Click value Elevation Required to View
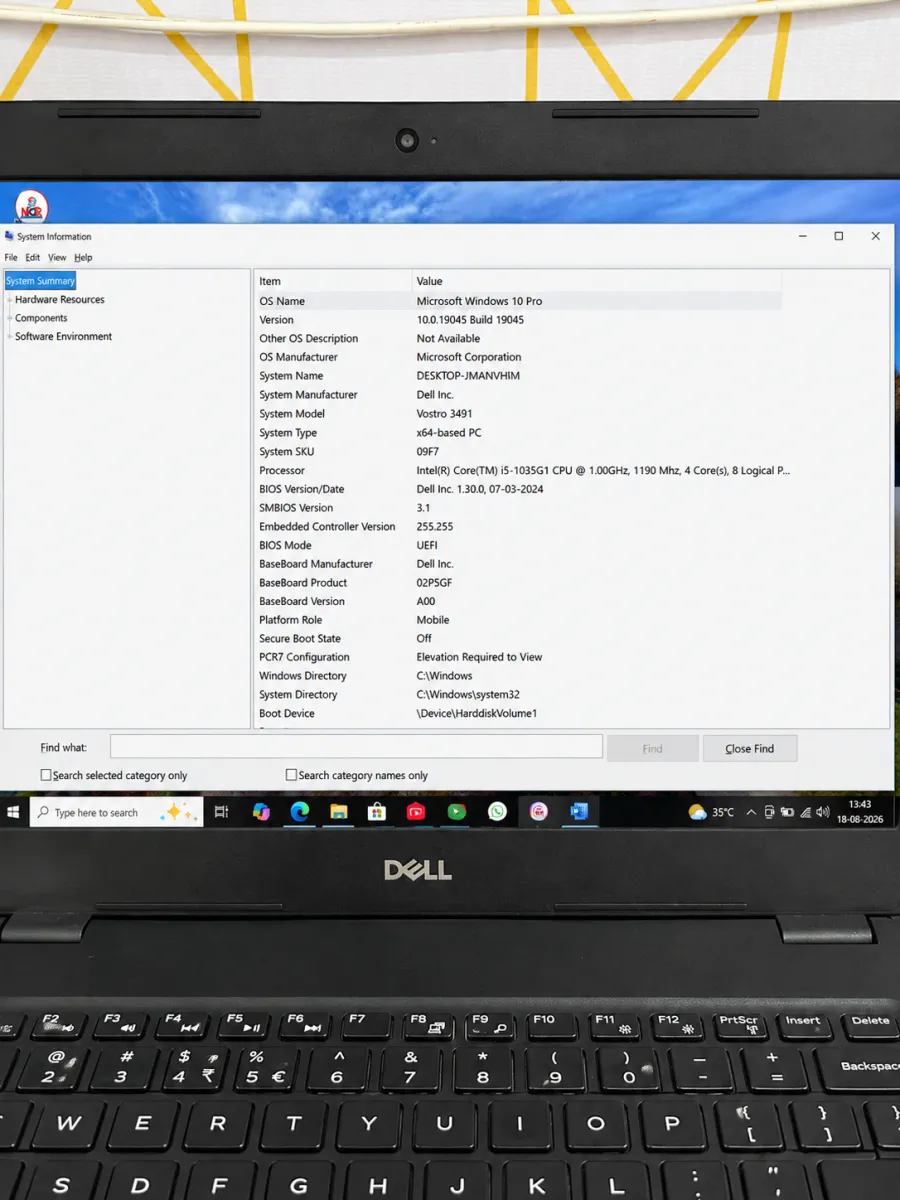This screenshot has width=900, height=1200. pyautogui.click(x=479, y=657)
